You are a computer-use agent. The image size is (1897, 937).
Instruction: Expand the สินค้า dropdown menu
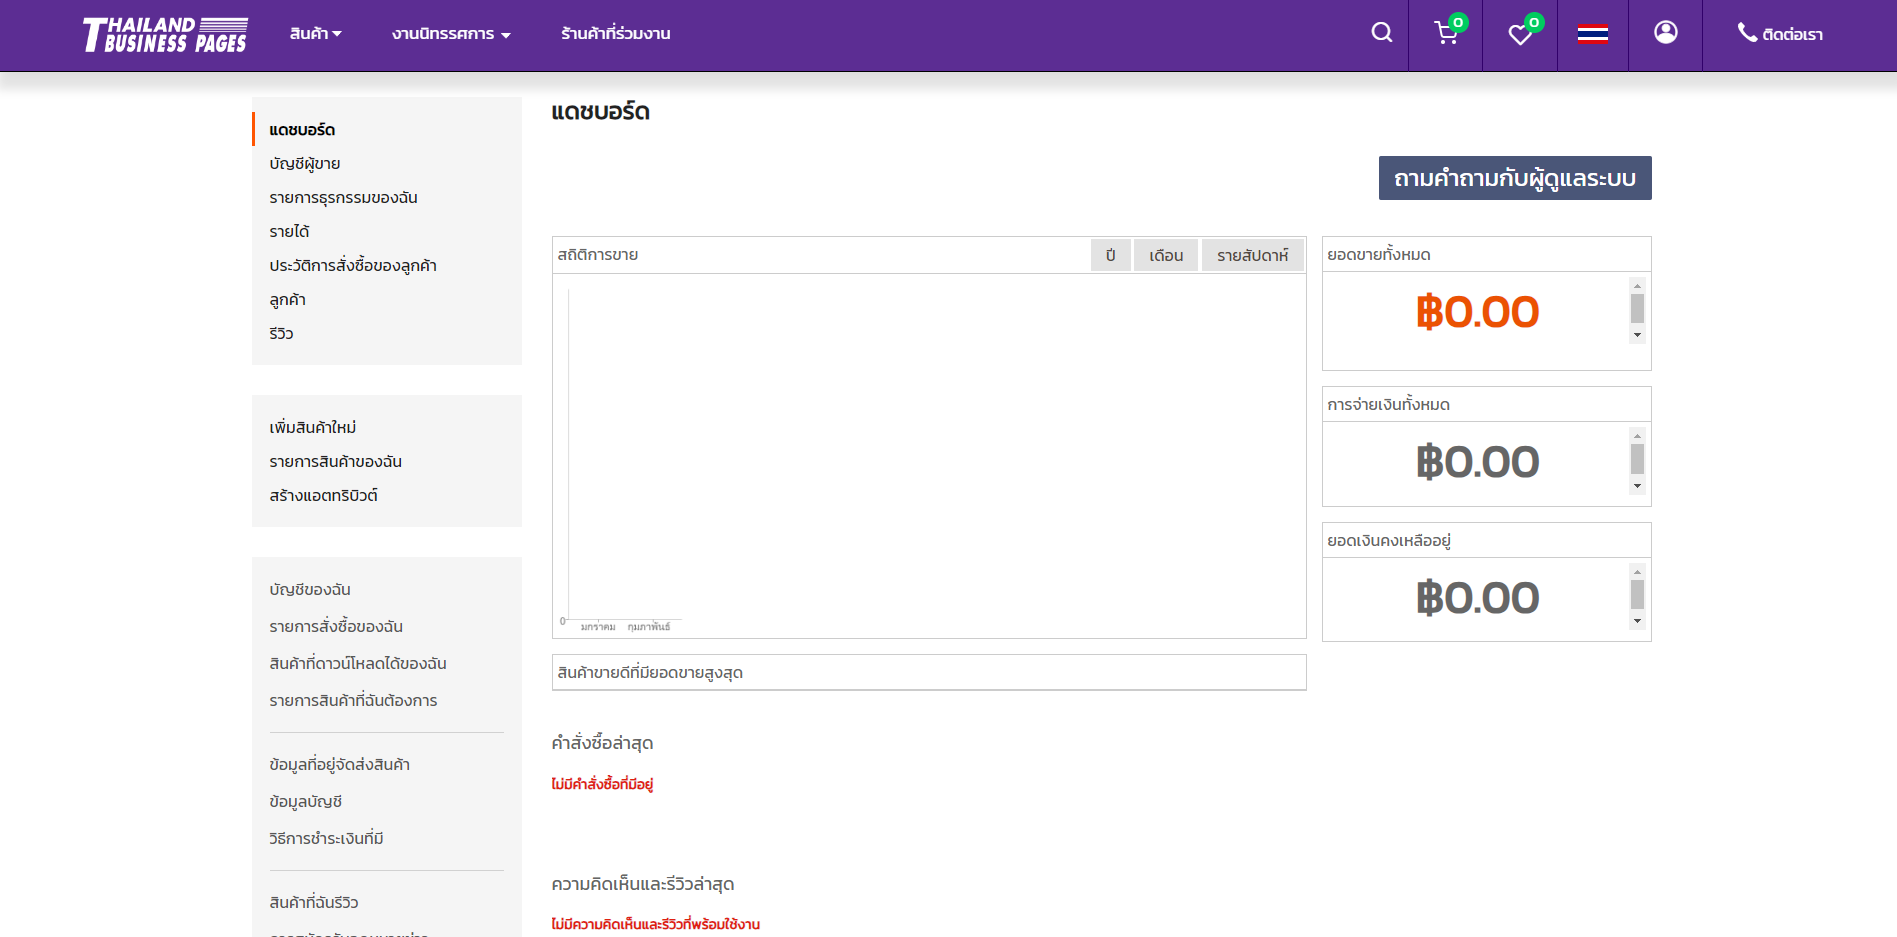click(315, 34)
